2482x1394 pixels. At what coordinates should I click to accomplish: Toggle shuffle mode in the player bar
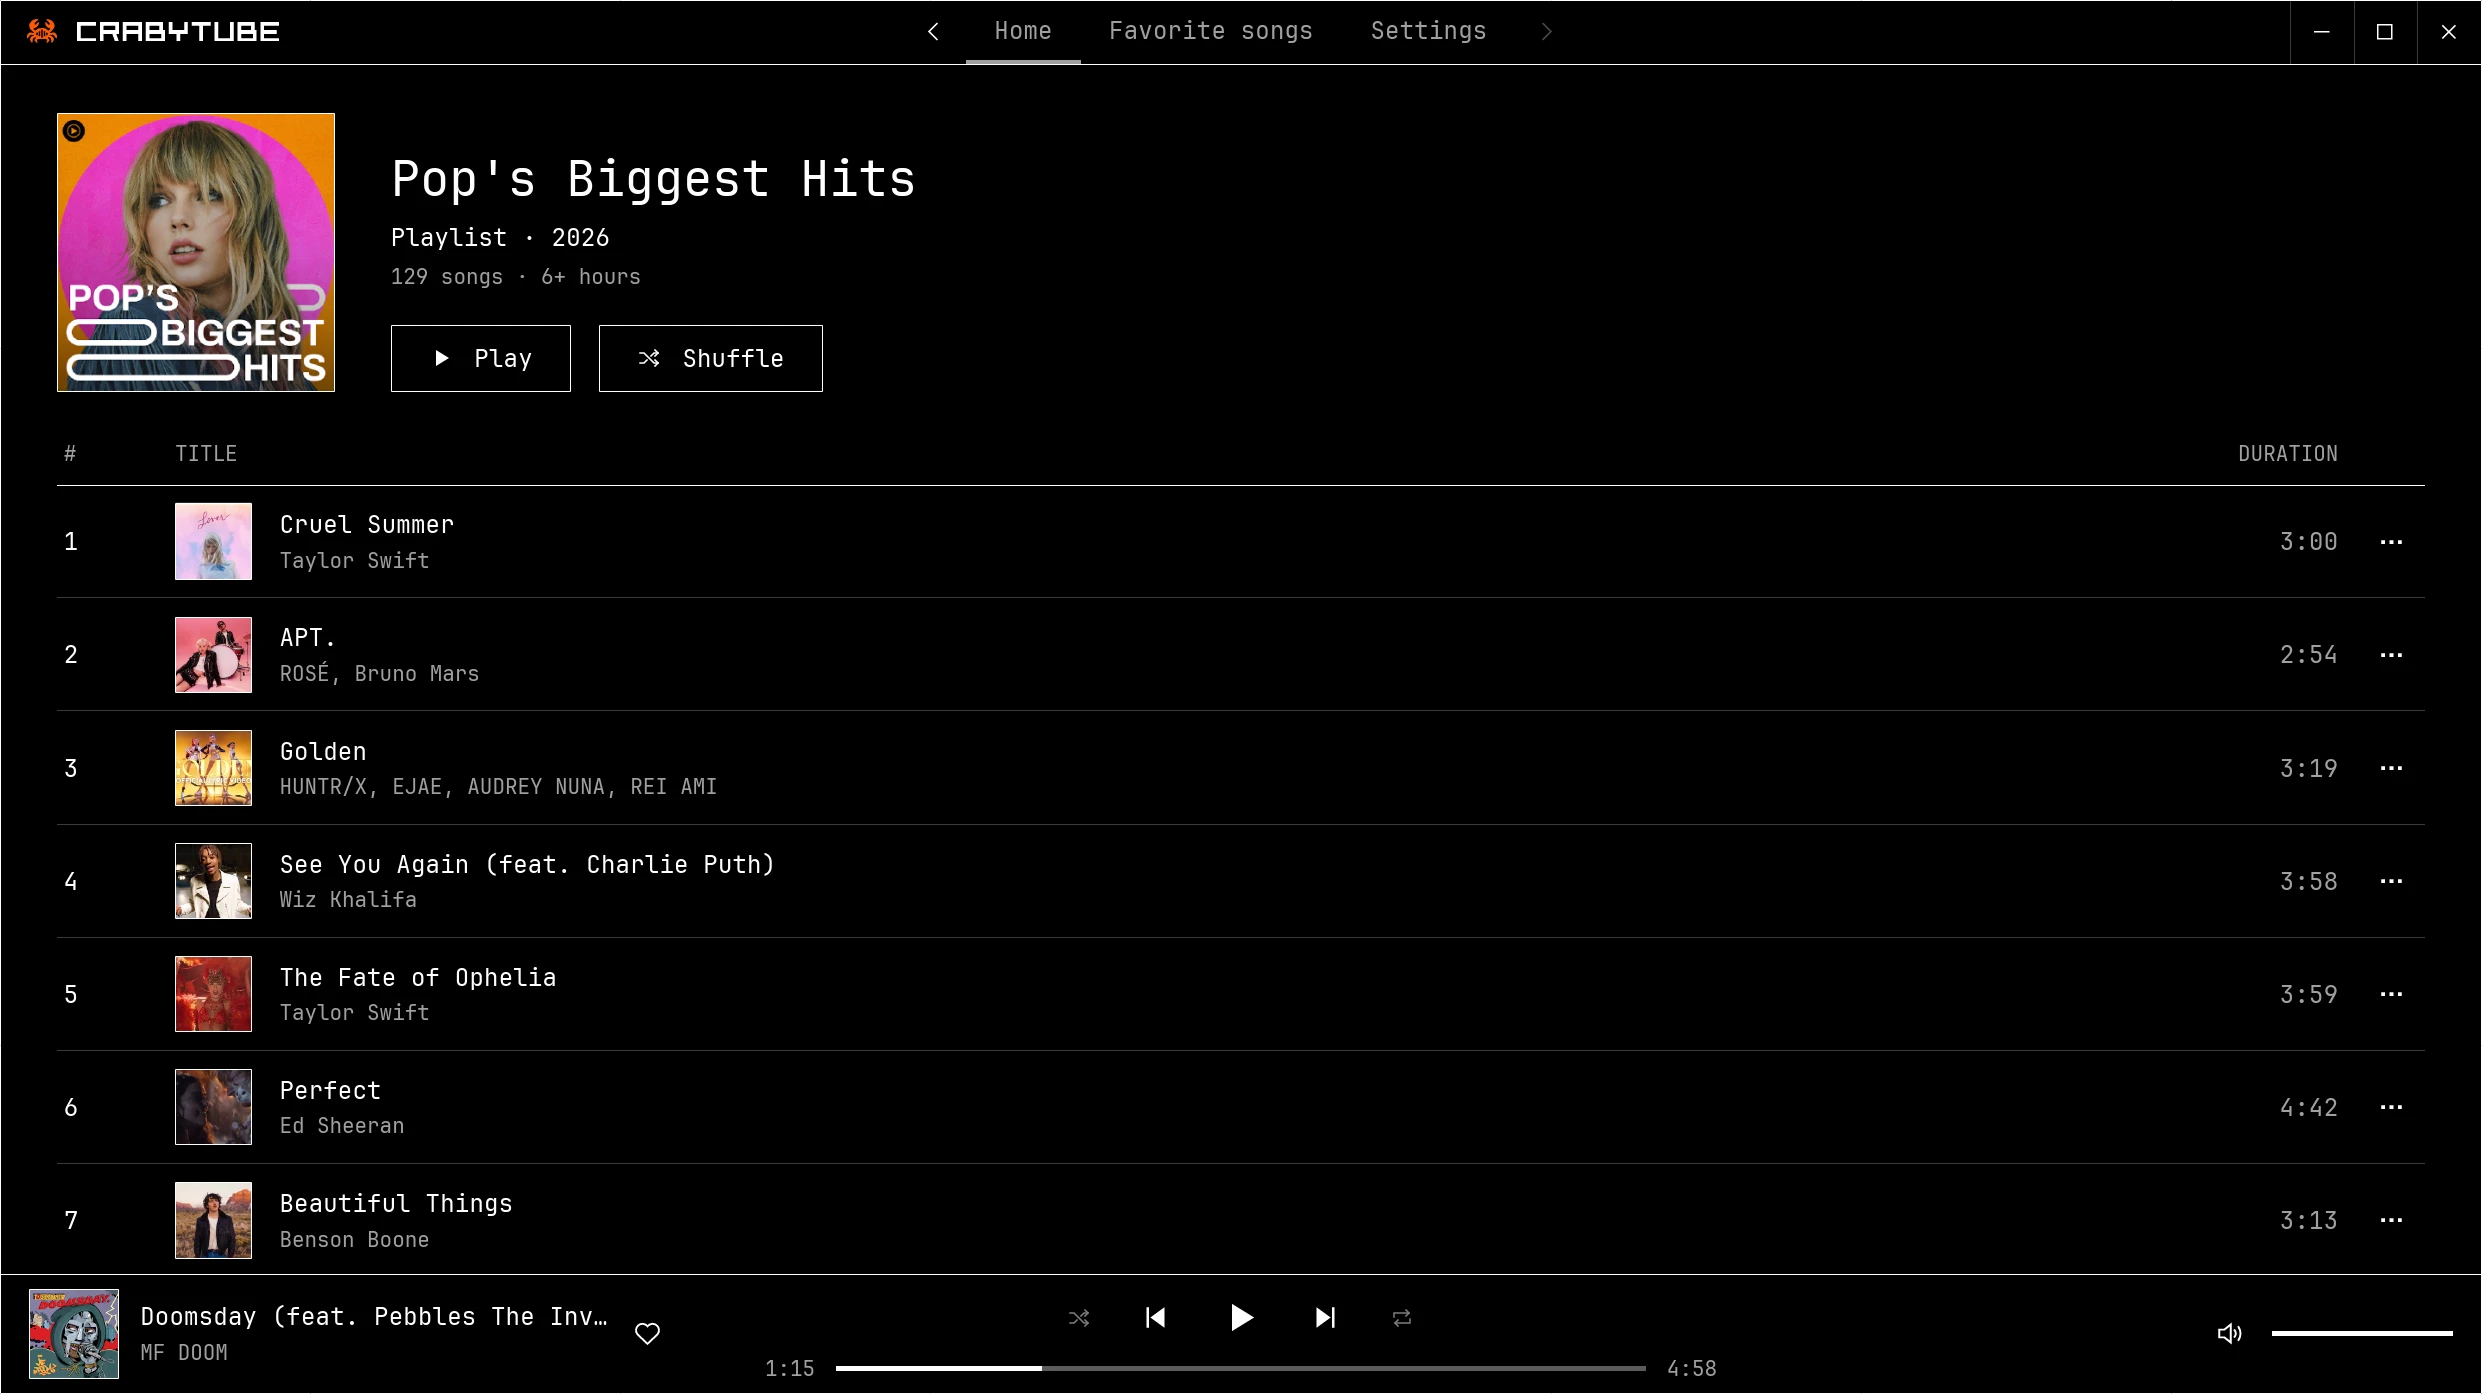coord(1079,1318)
